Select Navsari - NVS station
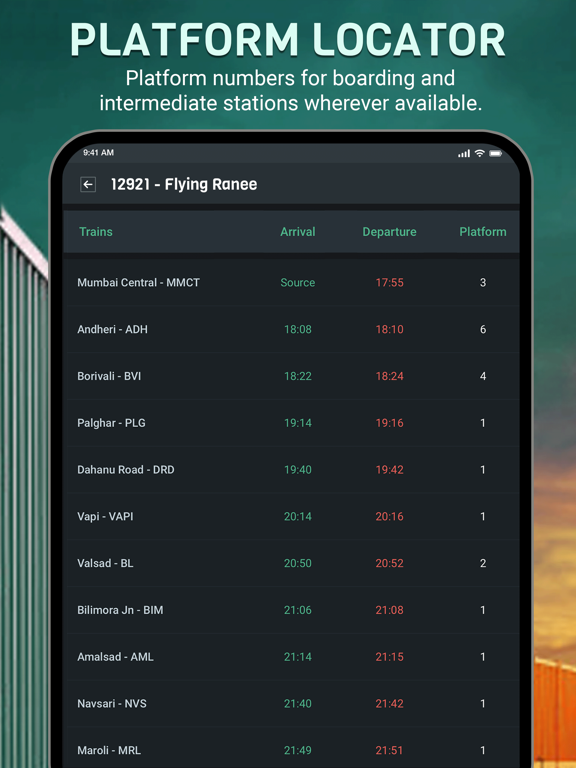The image size is (576, 768). pyautogui.click(x=112, y=704)
